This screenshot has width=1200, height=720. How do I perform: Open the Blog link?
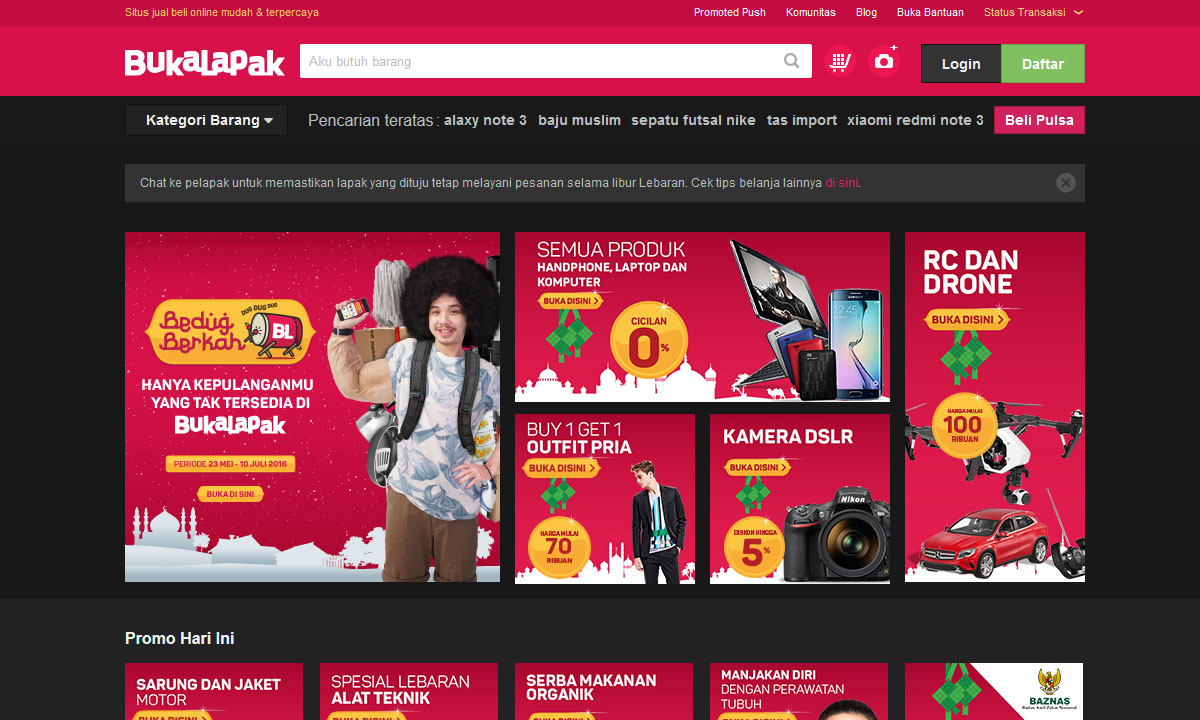point(866,12)
